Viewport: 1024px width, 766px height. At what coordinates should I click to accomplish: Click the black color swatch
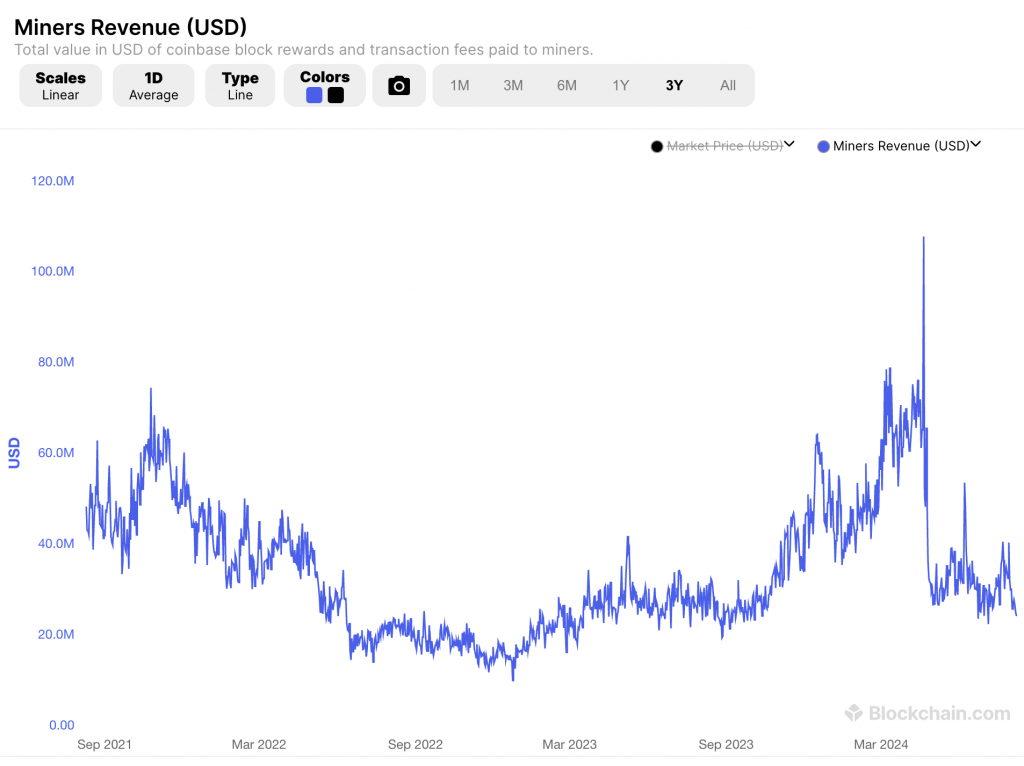pyautogui.click(x=336, y=95)
